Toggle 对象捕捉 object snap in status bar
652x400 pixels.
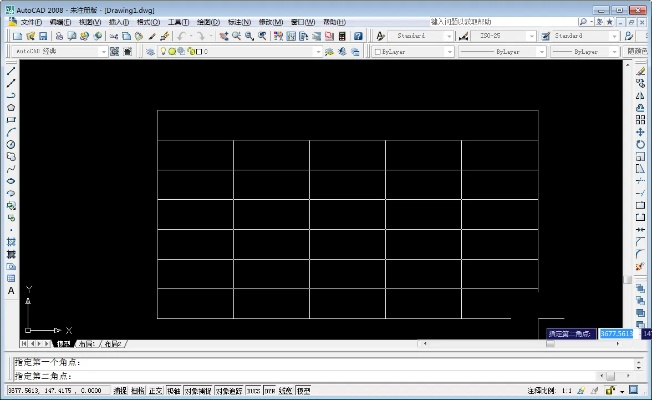[x=198, y=390]
